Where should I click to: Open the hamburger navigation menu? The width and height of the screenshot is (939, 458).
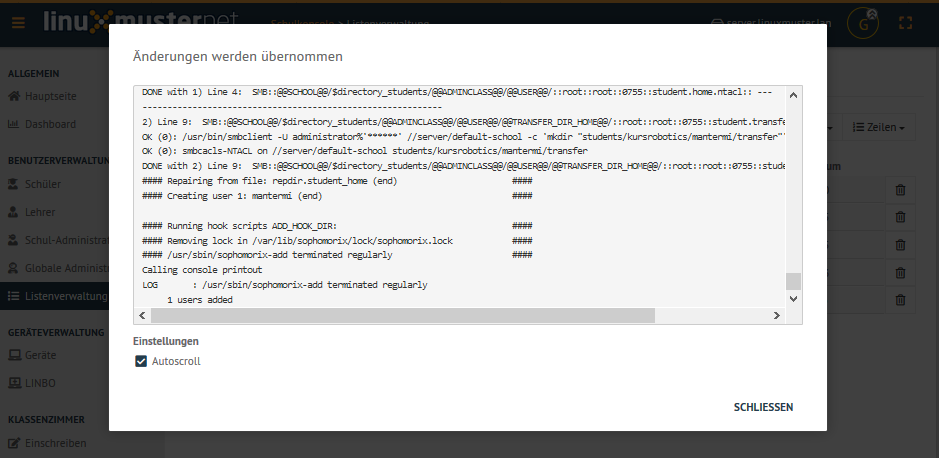(18, 23)
